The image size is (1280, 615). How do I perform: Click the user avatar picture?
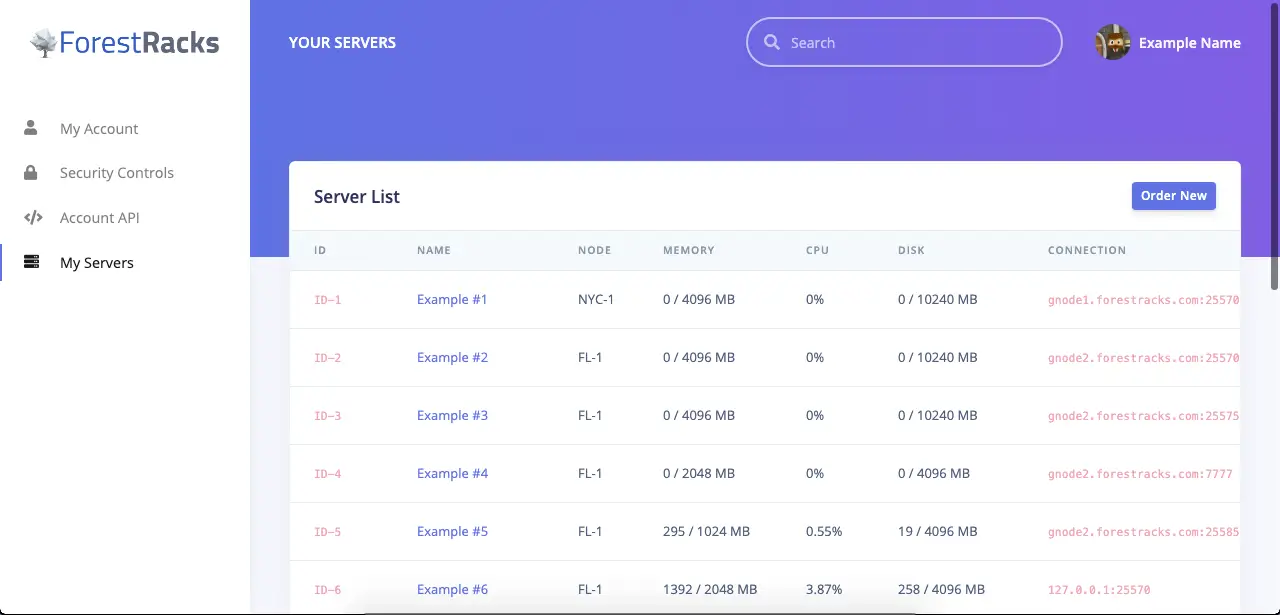click(x=1113, y=43)
